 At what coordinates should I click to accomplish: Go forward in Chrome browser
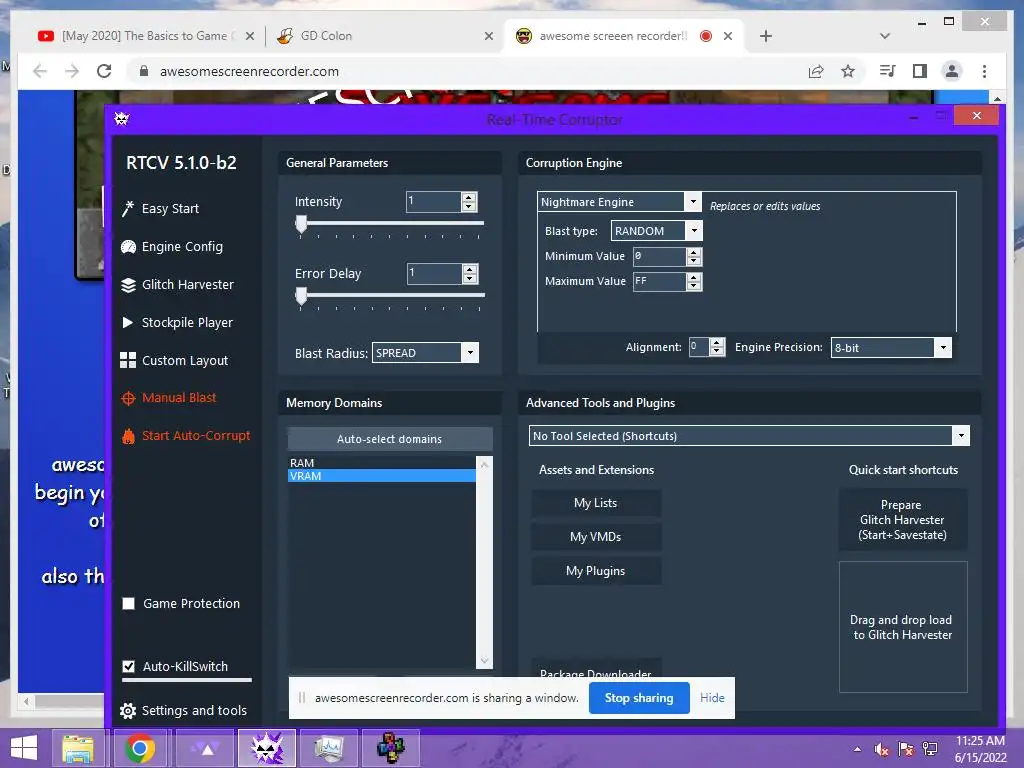click(72, 71)
